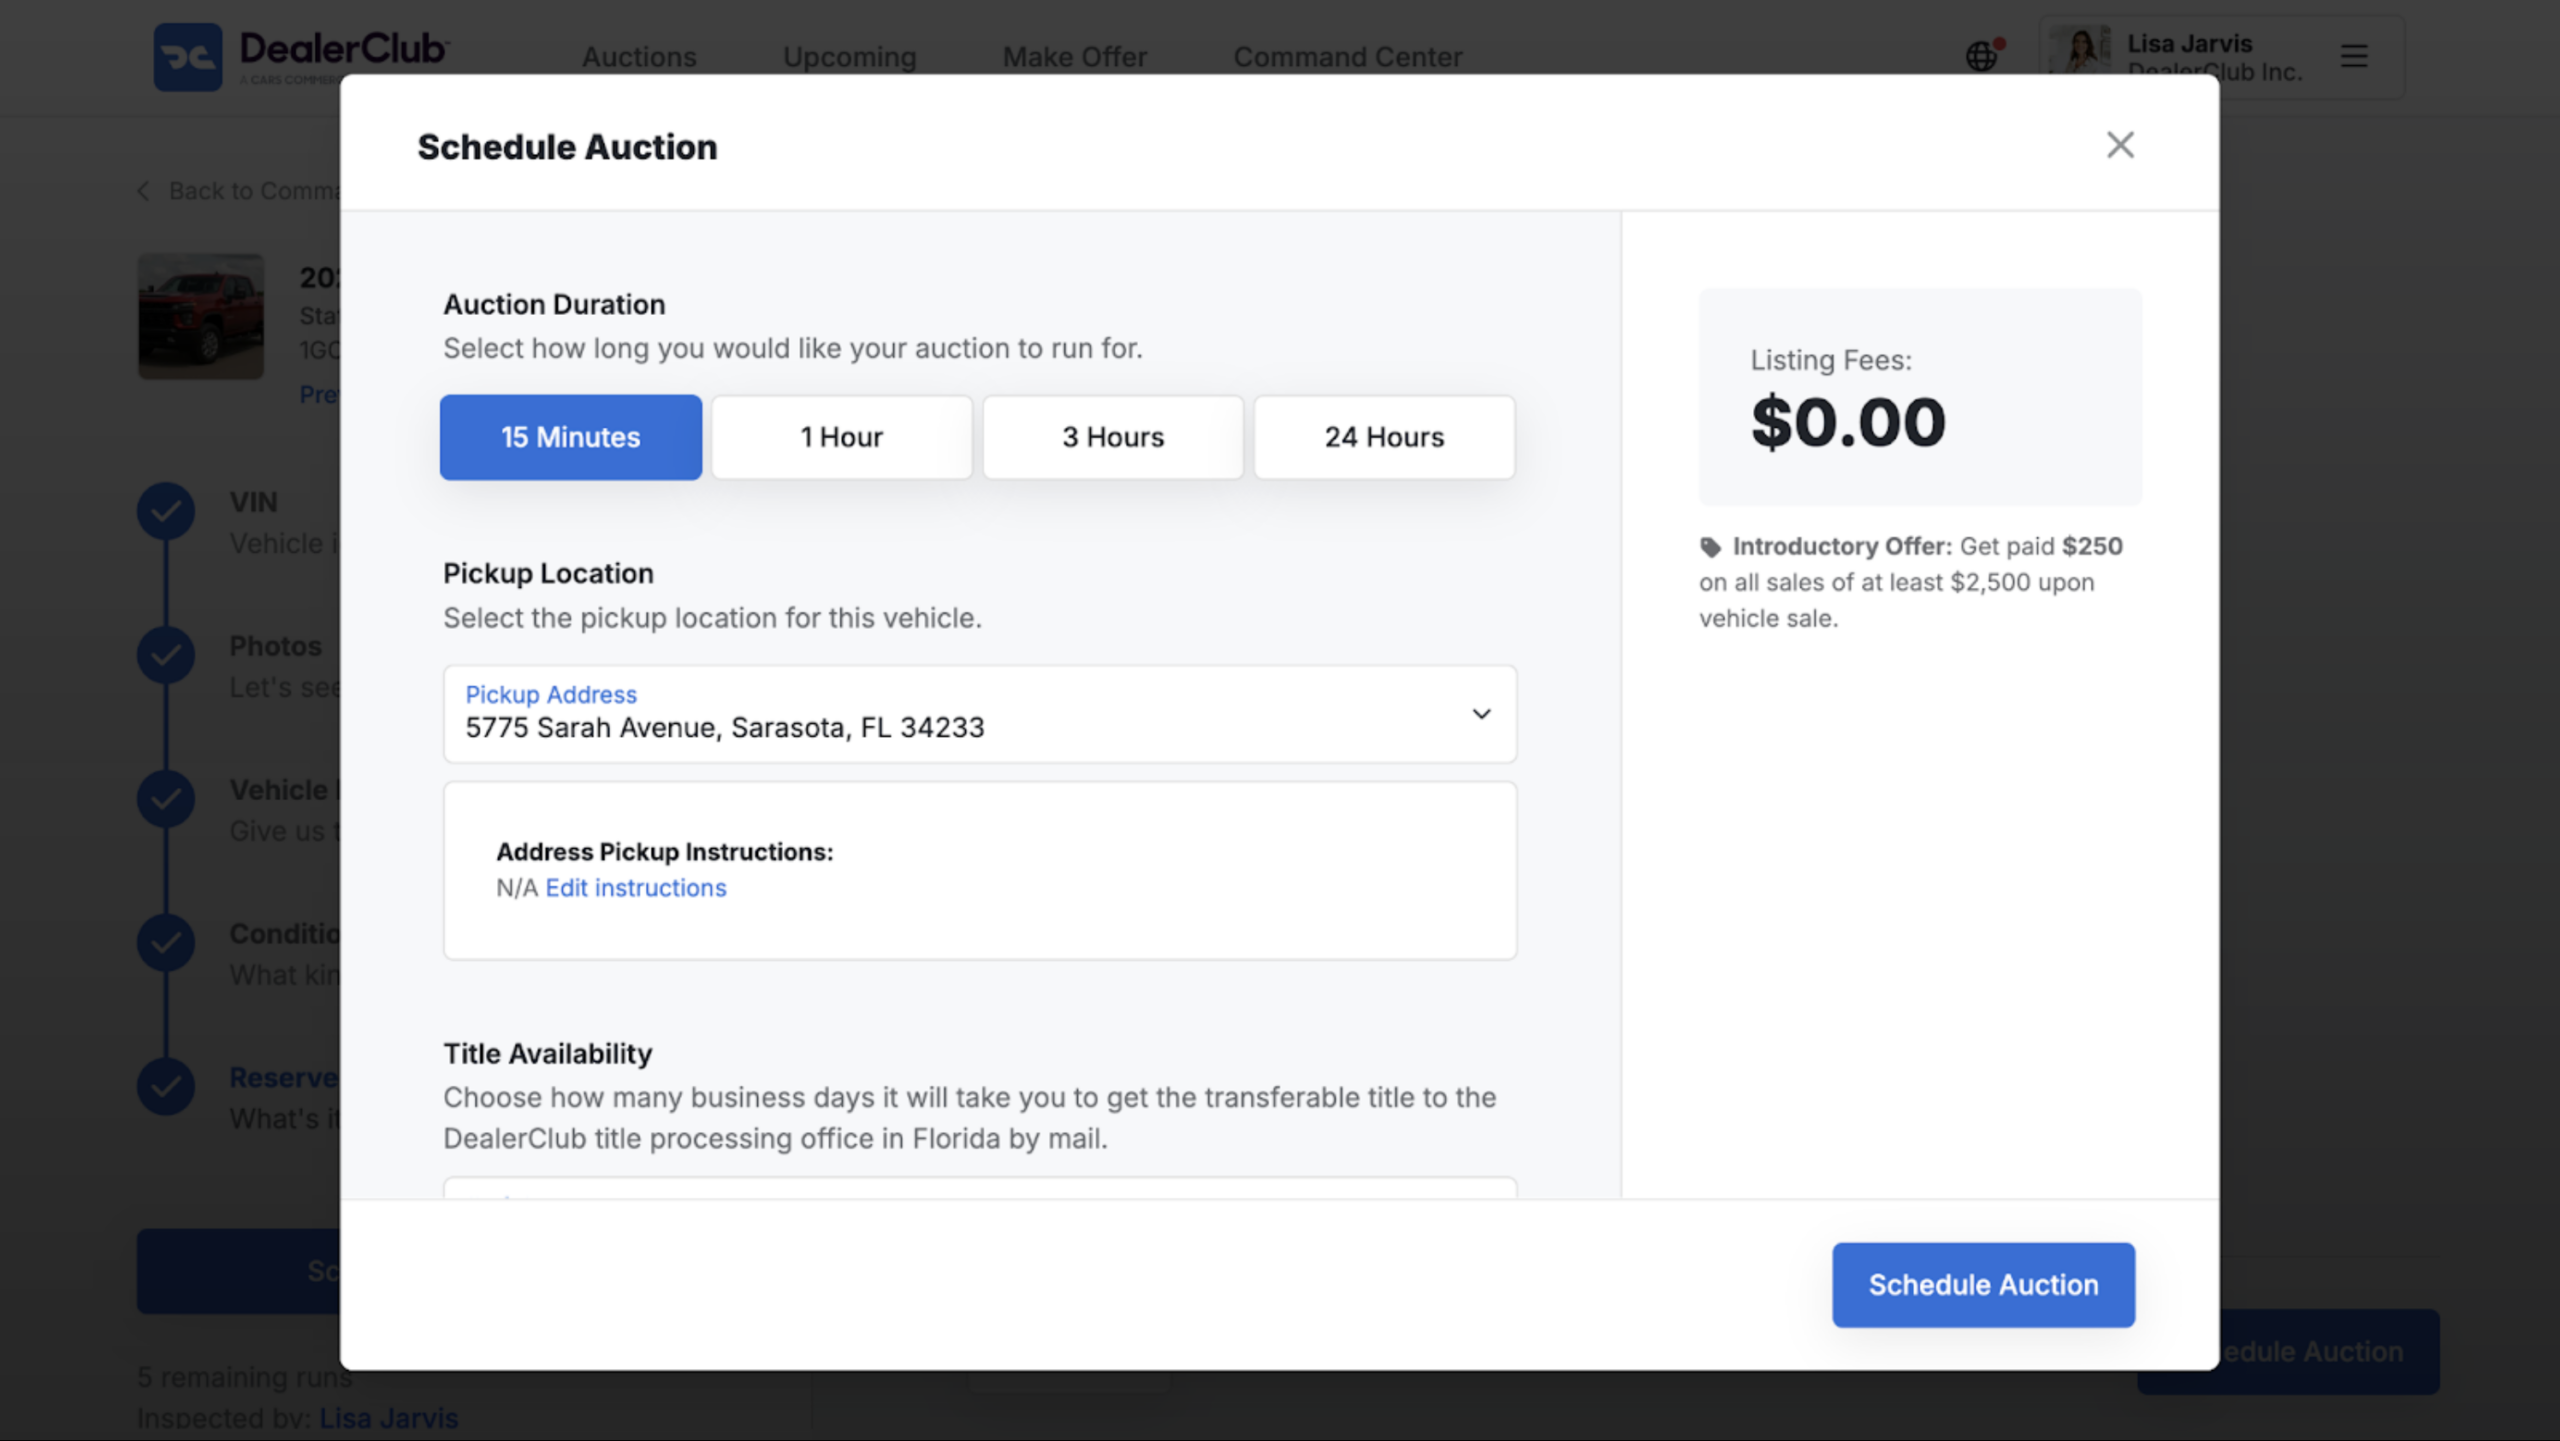
Task: Click Lisa Jarvis profile avatar
Action: 2080,51
